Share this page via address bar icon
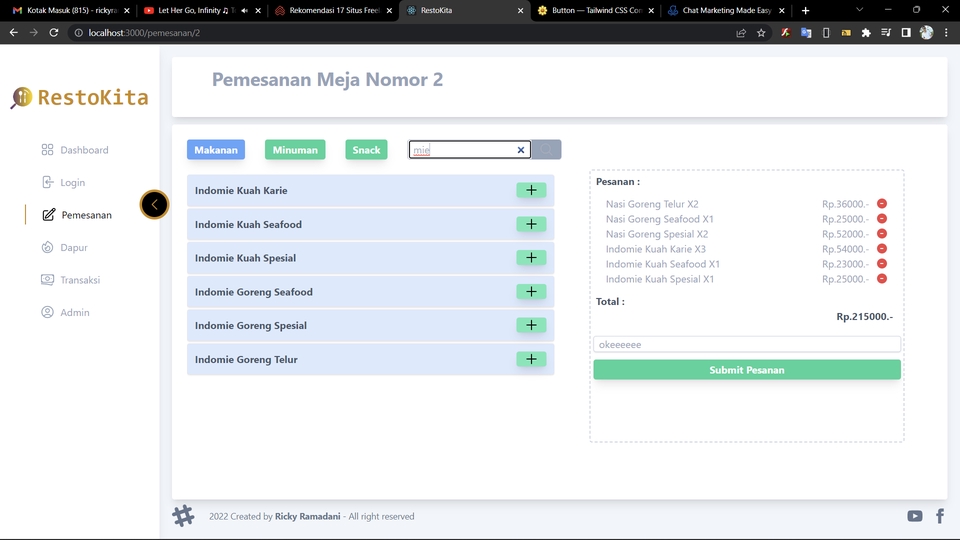Screen dimensions: 960x540 (741, 33)
